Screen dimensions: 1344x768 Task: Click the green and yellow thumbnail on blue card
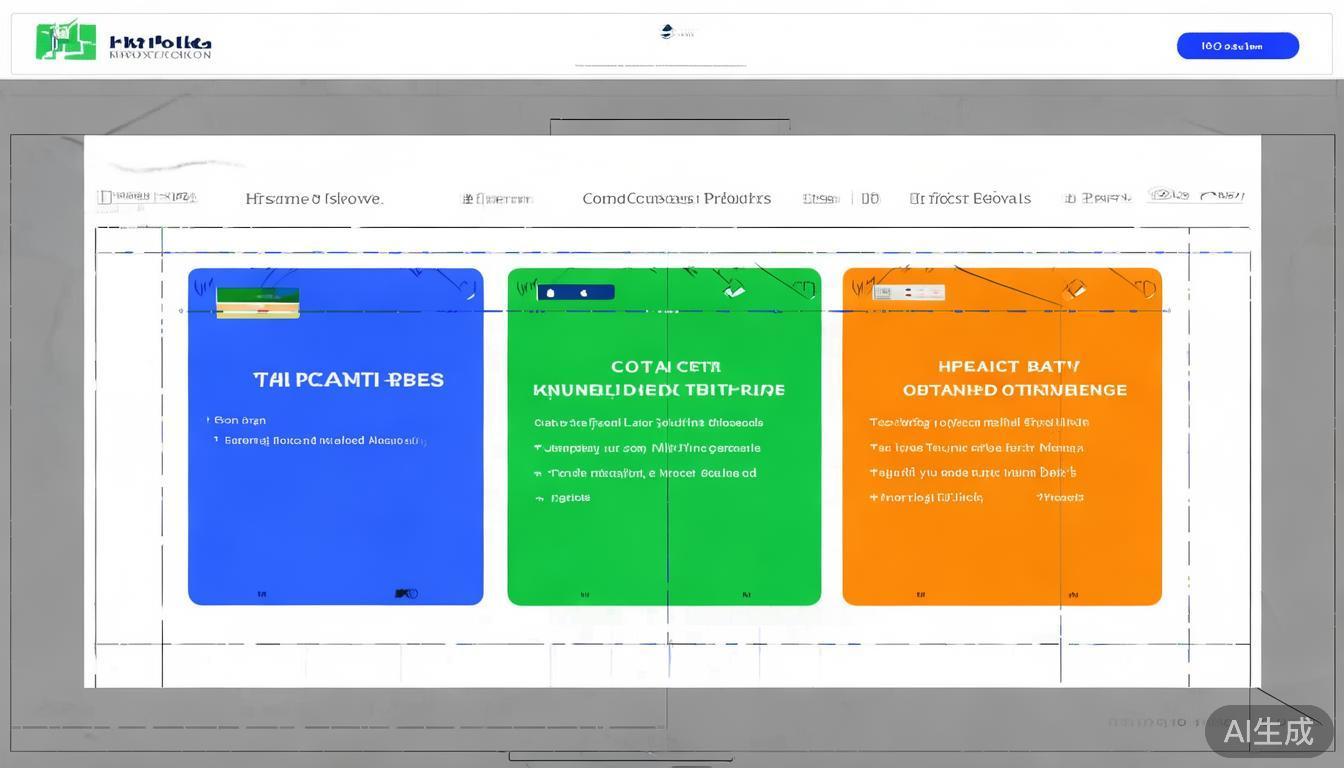click(x=257, y=302)
